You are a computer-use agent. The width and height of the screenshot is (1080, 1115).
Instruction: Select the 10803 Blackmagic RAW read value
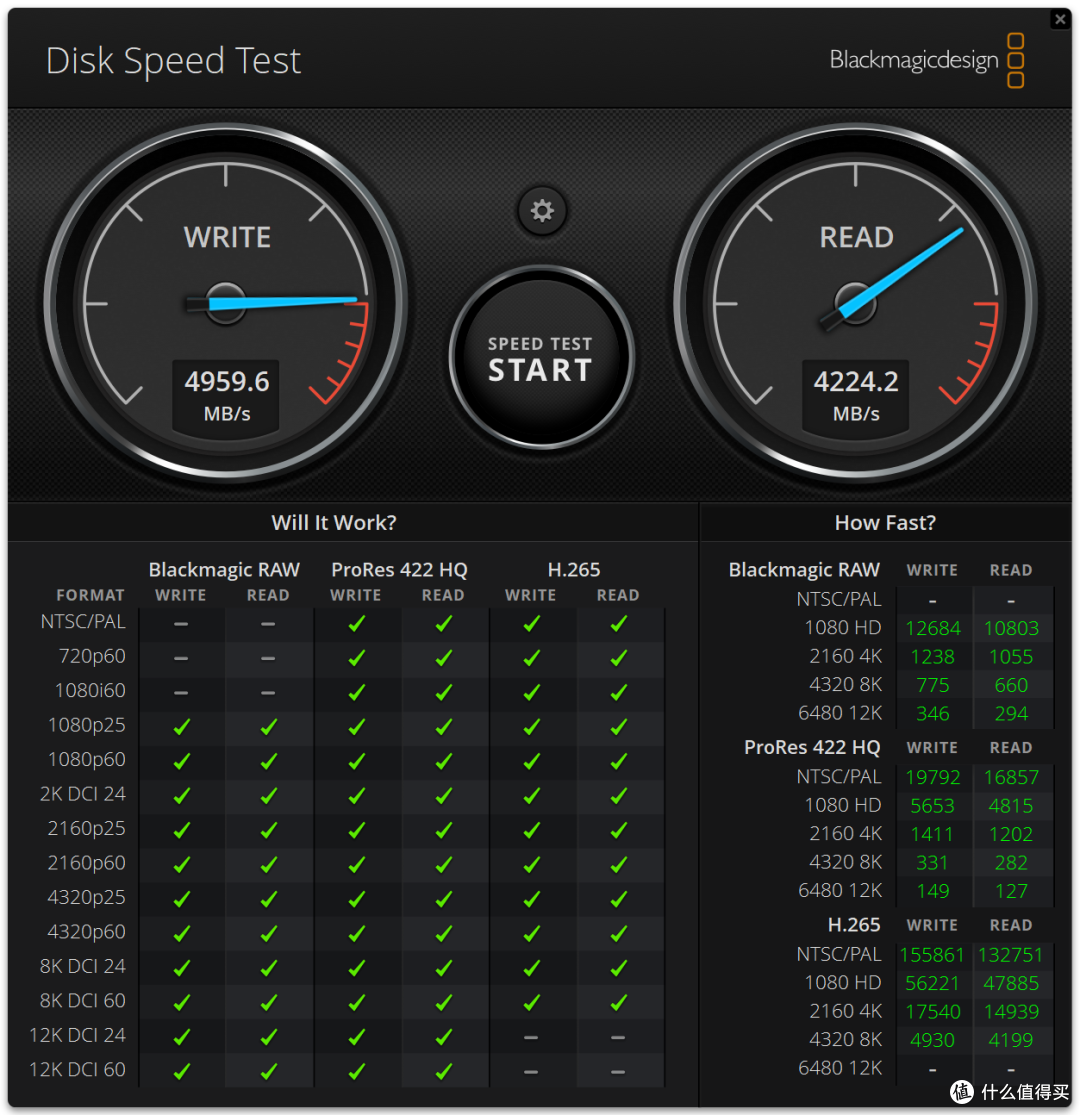pyautogui.click(x=1011, y=629)
